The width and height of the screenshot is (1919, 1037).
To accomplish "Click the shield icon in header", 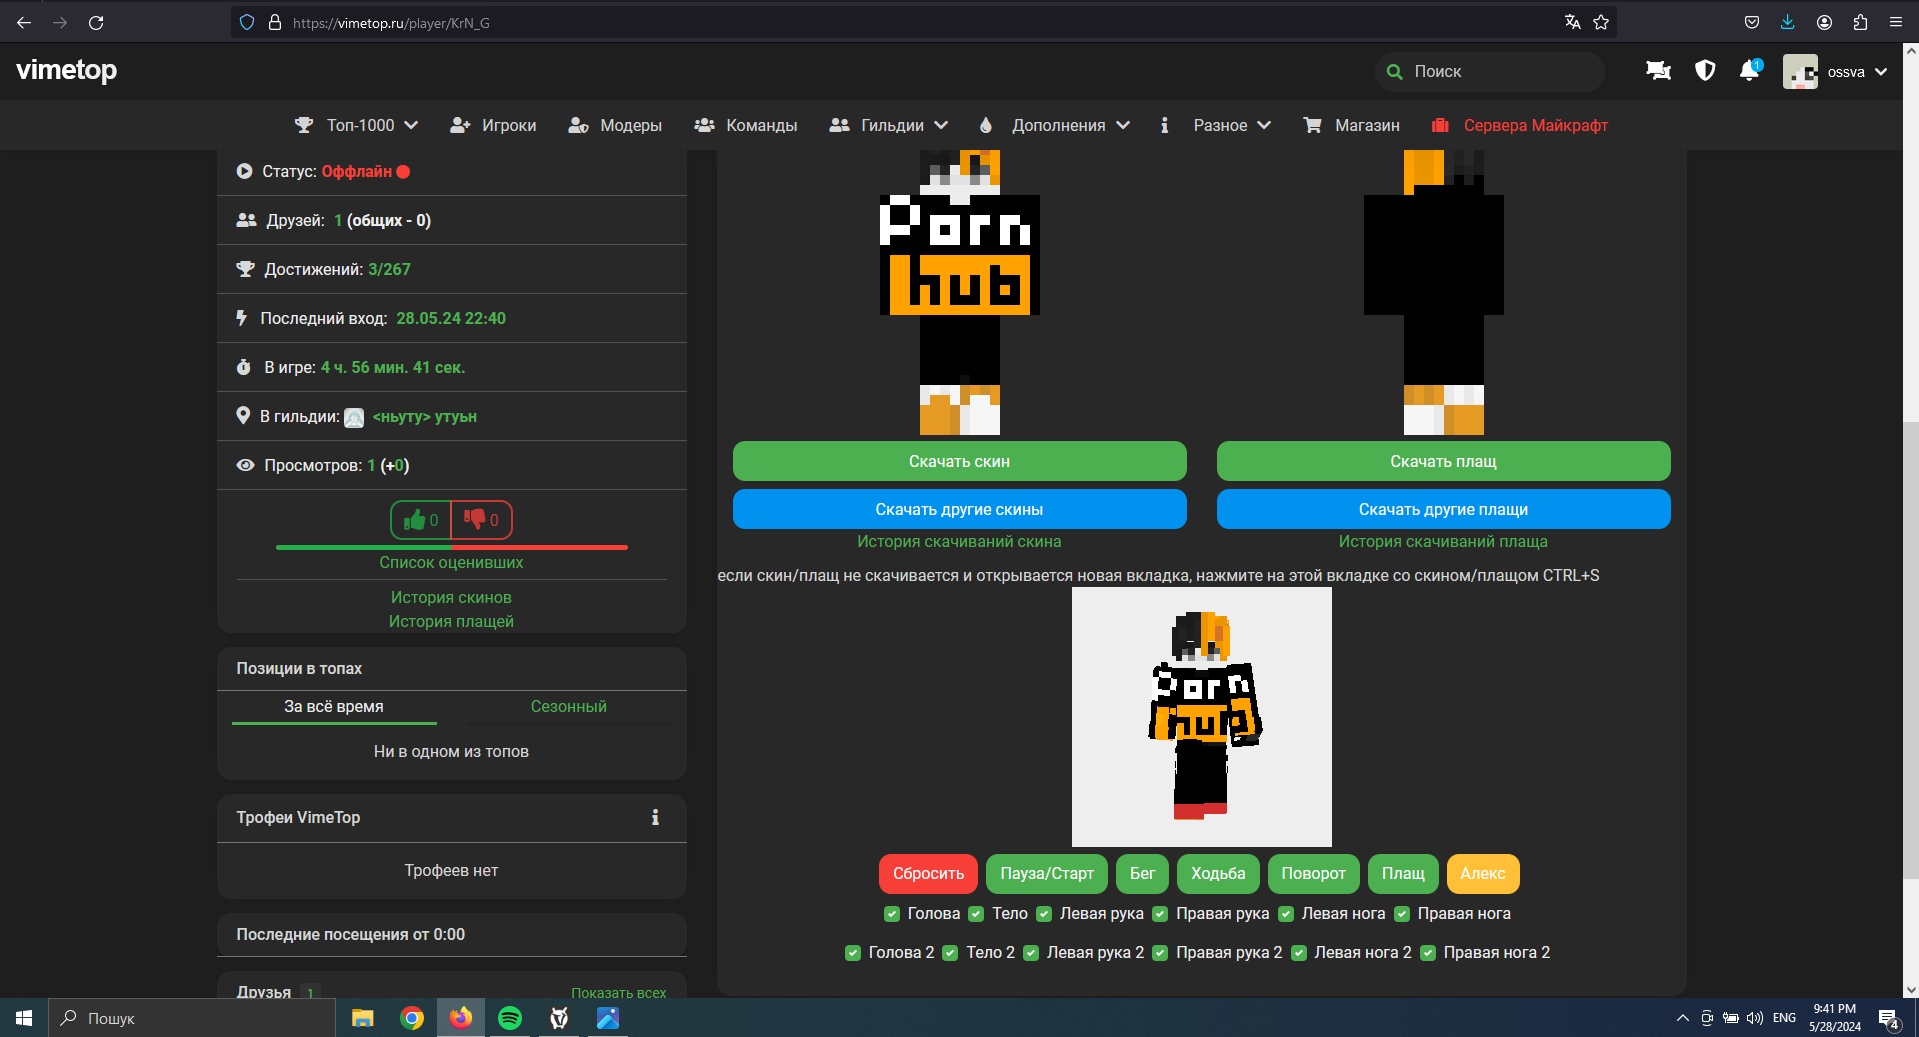I will [x=1705, y=71].
